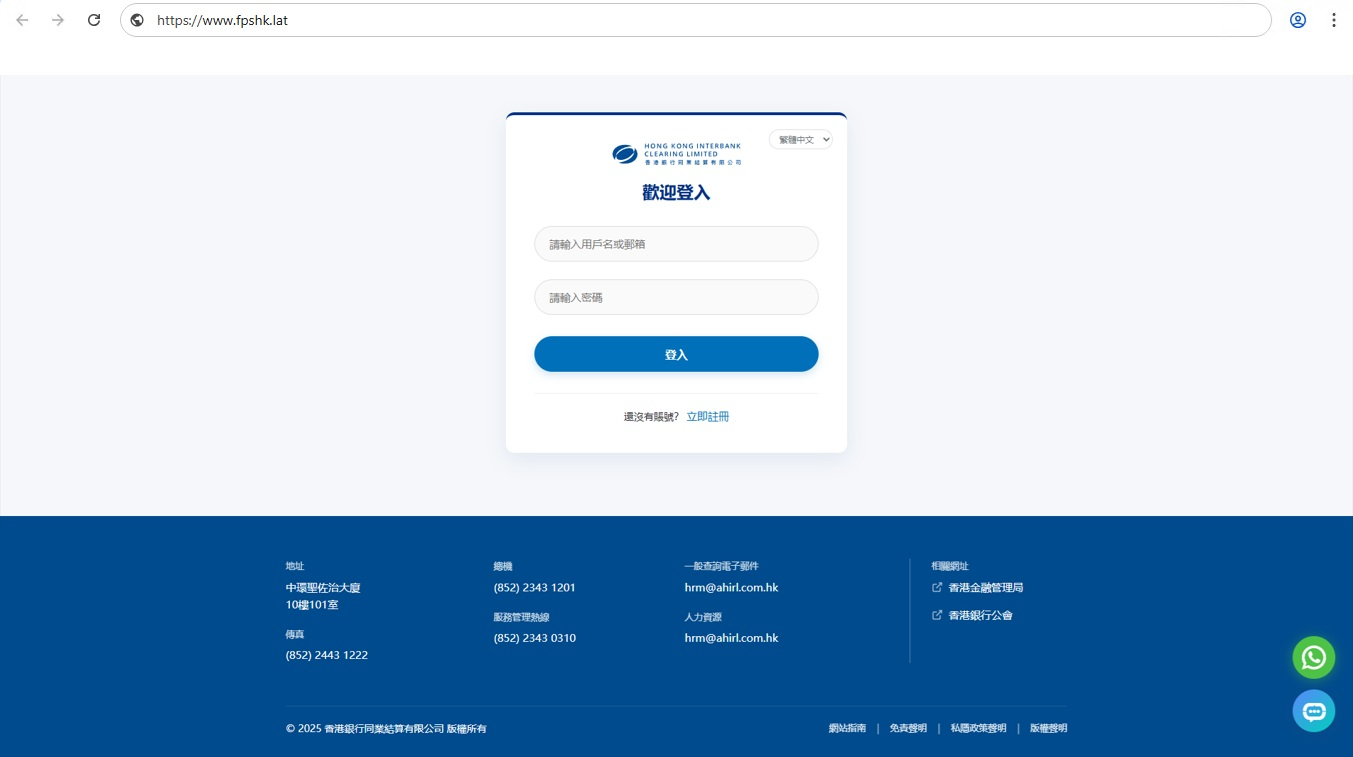
Task: Click the Hong Kong Interbank Clearing logo
Action: 676,154
